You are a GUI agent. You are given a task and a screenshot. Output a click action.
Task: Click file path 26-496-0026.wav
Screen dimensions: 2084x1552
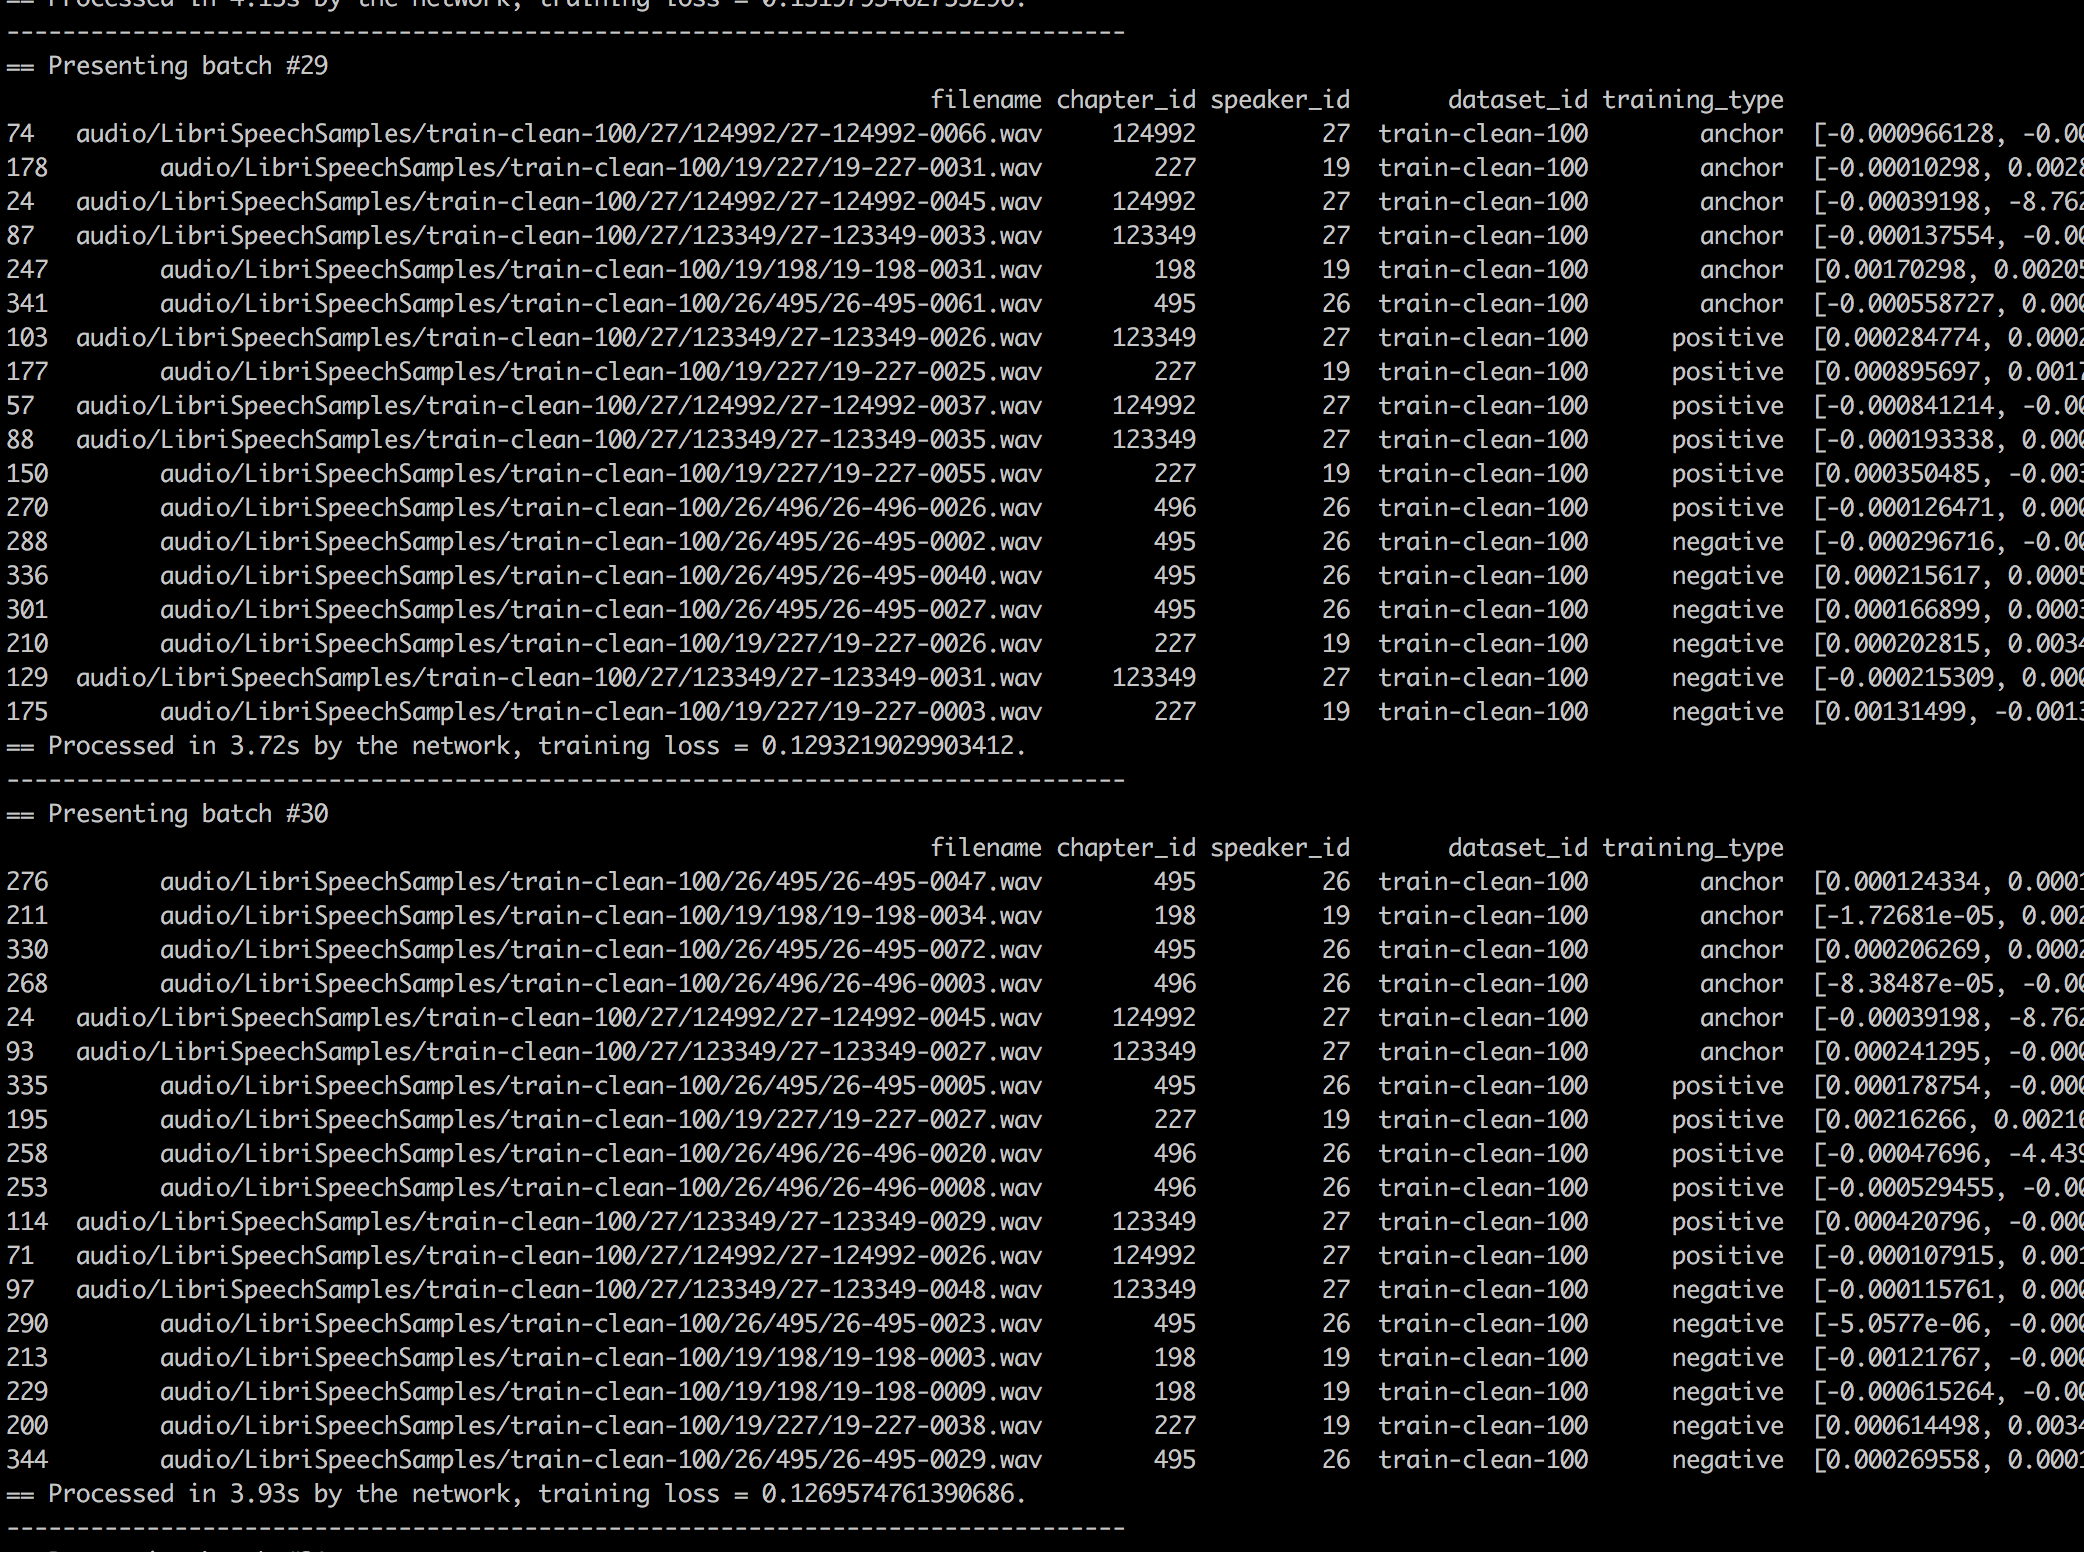(600, 508)
